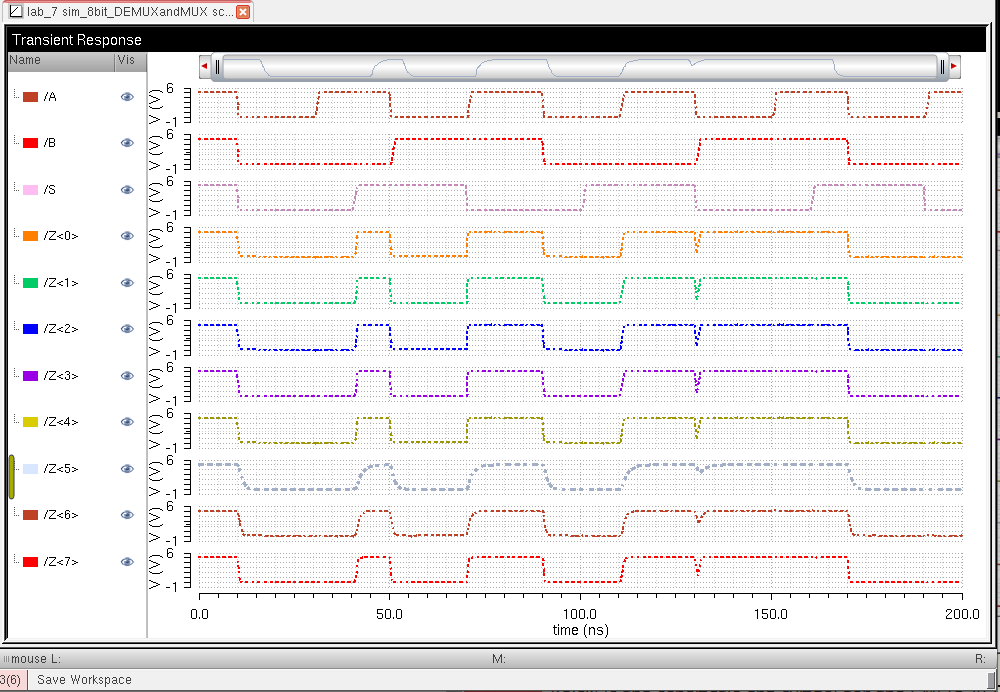Click the blue /Z<2> color swatch
Screen dimensions: 1000x692
30,329
